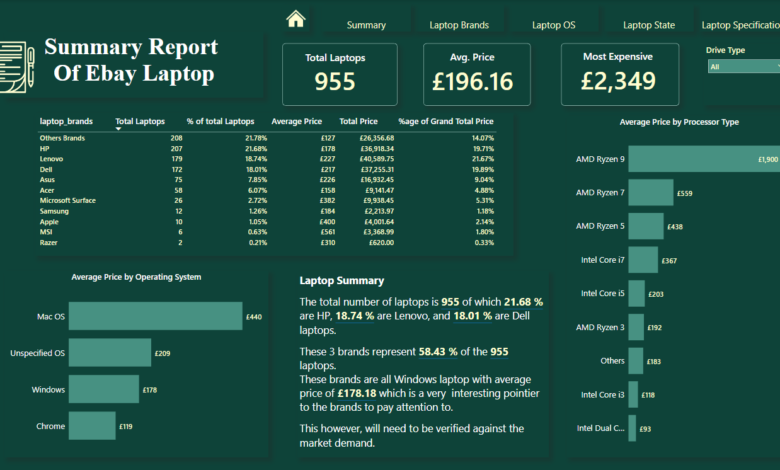Select the AMD Ryzen 9 bar
This screenshot has width=780, height=470.
coord(704,159)
